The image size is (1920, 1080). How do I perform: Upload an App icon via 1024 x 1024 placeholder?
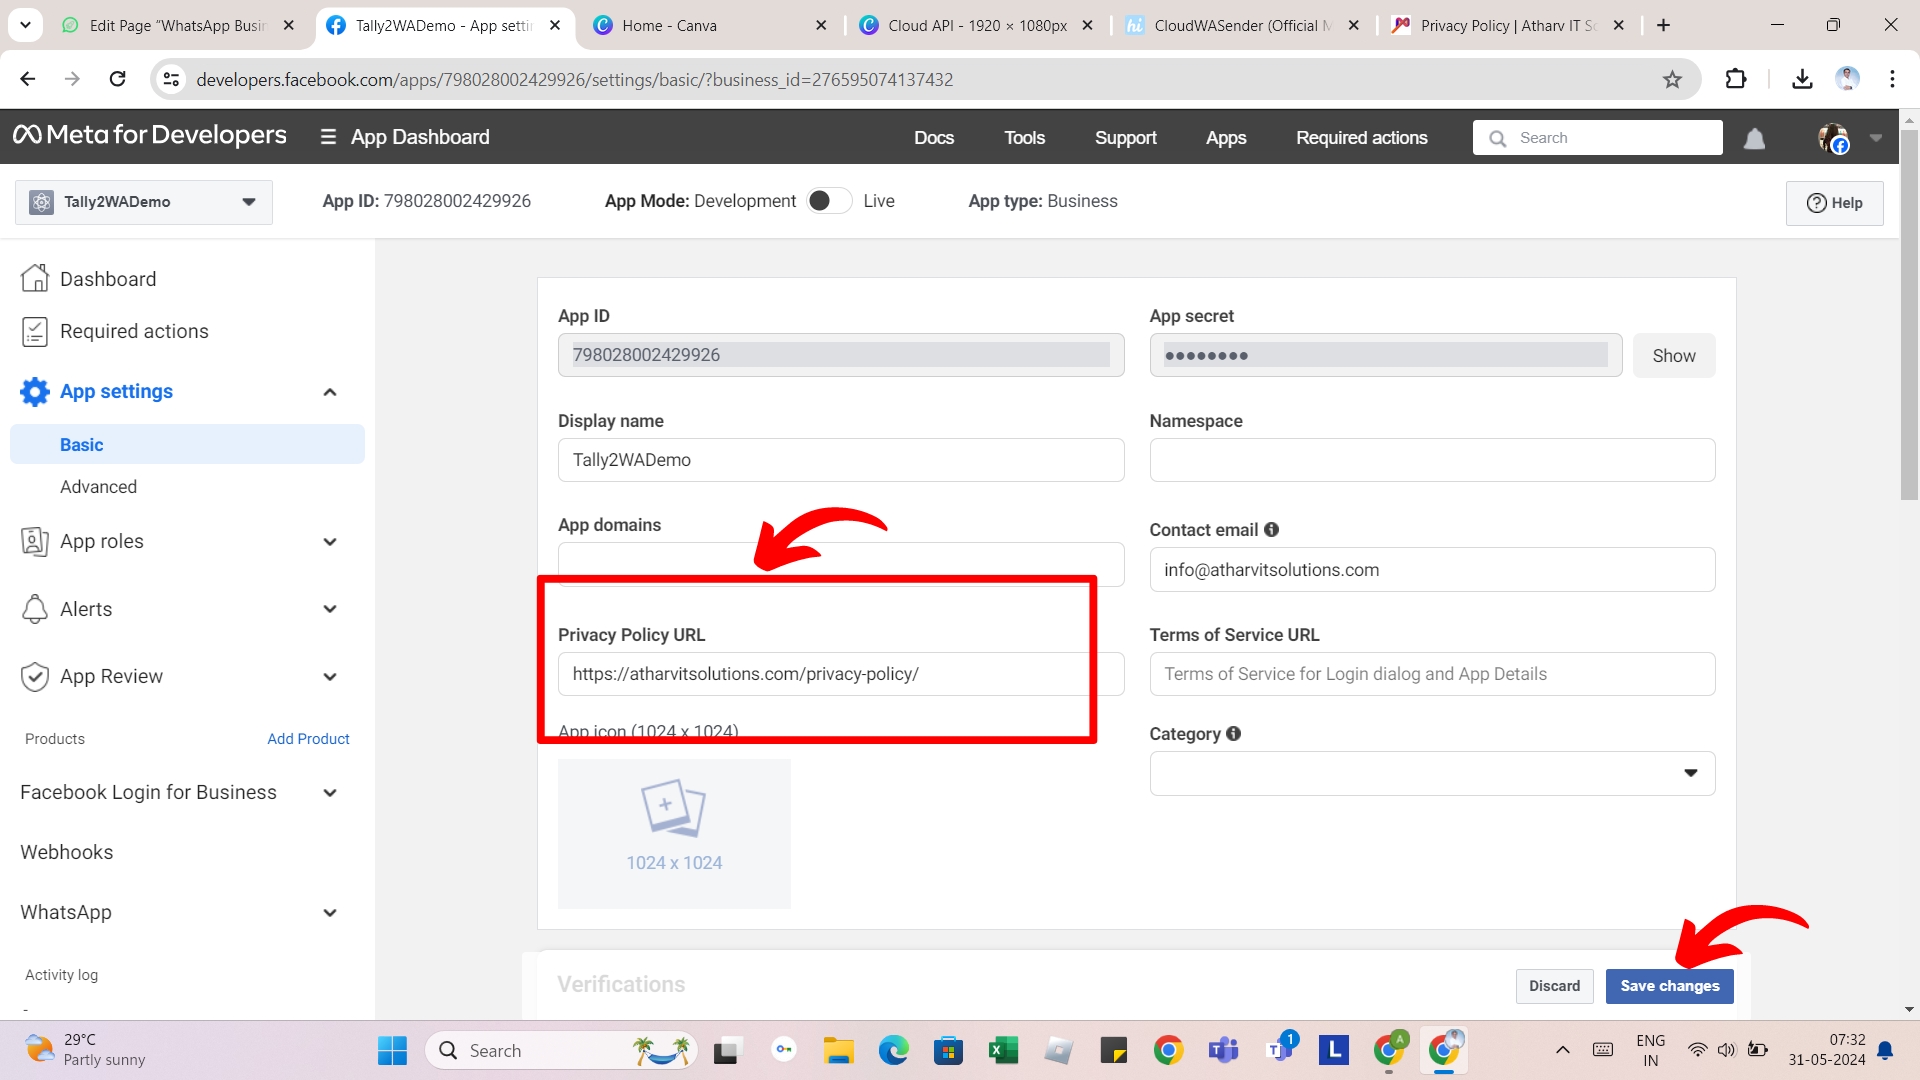(674, 834)
